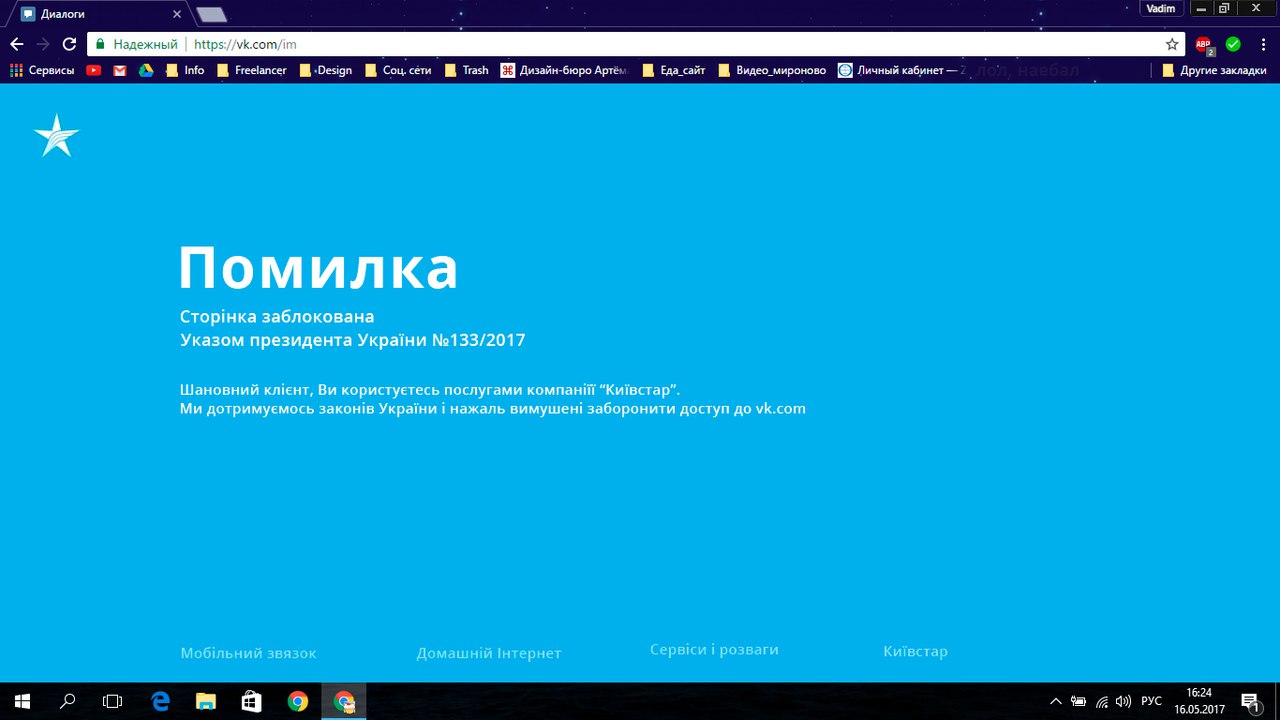Launch Microsoft Edge from the taskbar
Image resolution: width=1280 pixels, height=720 pixels.
[160, 701]
